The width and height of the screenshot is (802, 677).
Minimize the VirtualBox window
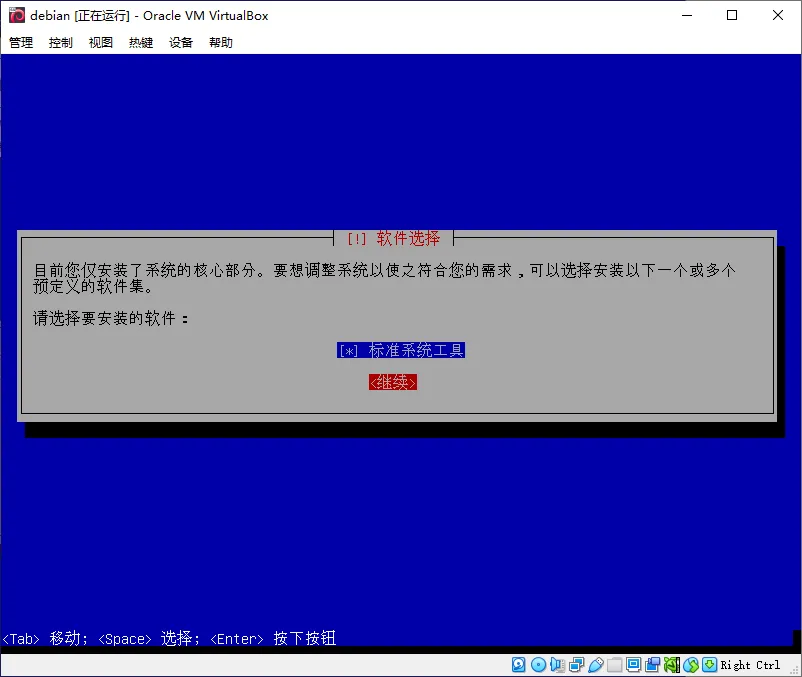(x=687, y=15)
